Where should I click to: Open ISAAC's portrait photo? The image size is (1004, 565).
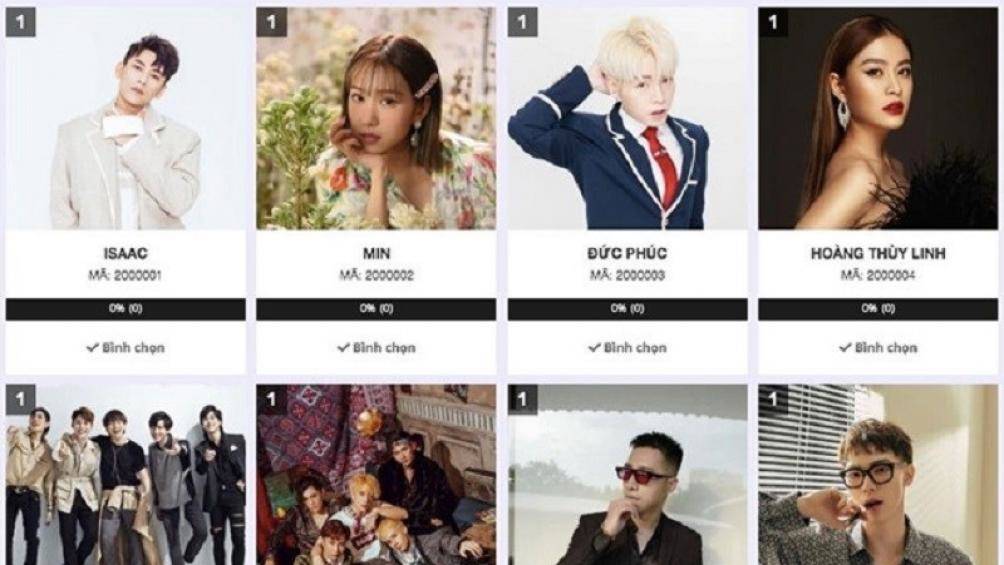(126, 119)
